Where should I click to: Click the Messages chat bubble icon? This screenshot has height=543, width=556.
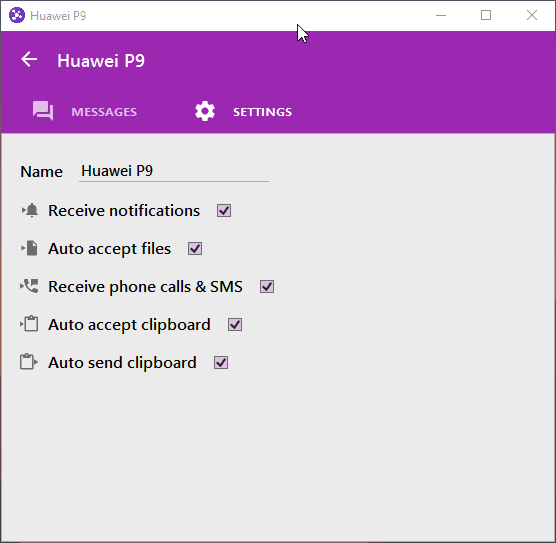point(43,111)
